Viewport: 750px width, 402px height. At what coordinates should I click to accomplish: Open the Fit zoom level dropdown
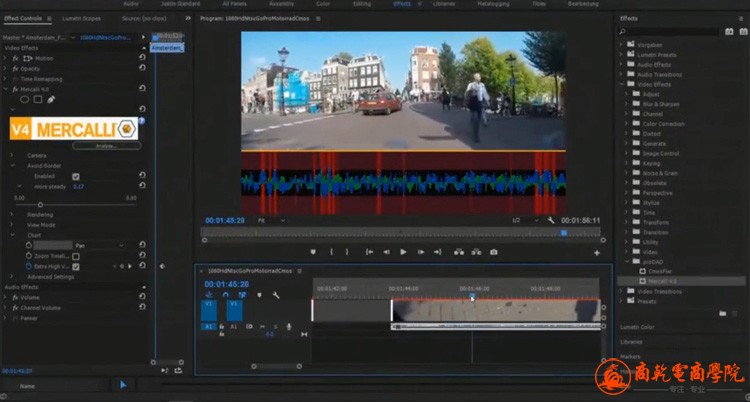point(270,220)
